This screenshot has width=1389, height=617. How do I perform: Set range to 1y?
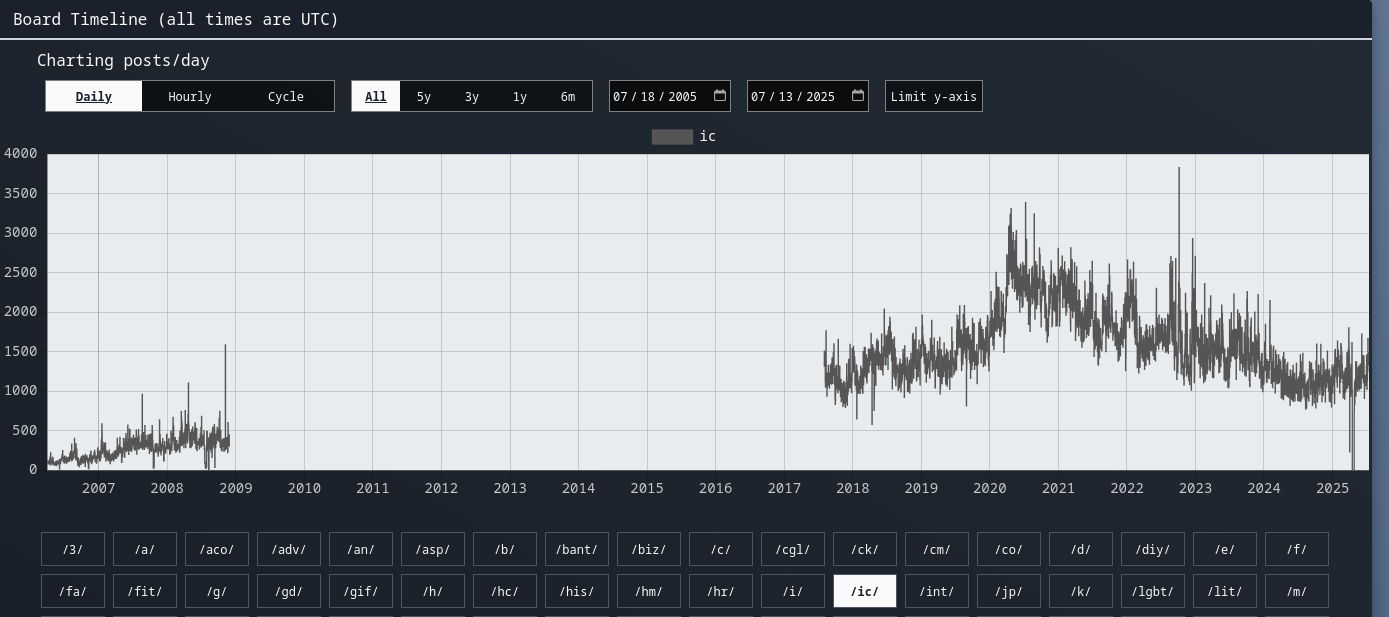520,96
